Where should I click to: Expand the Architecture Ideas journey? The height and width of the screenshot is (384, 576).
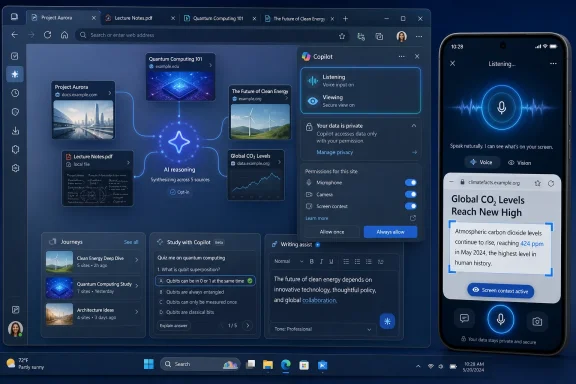click(x=137, y=312)
